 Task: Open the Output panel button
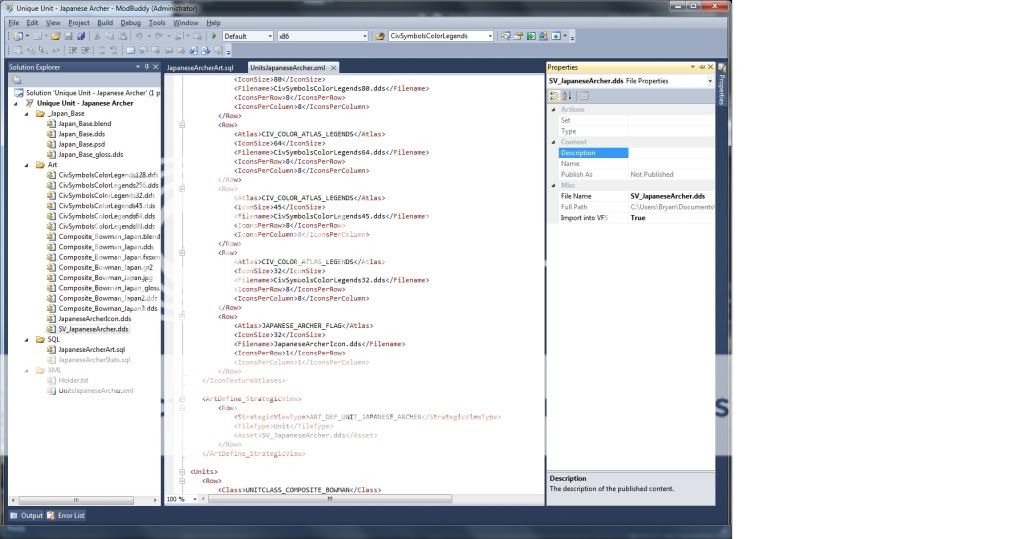26,516
